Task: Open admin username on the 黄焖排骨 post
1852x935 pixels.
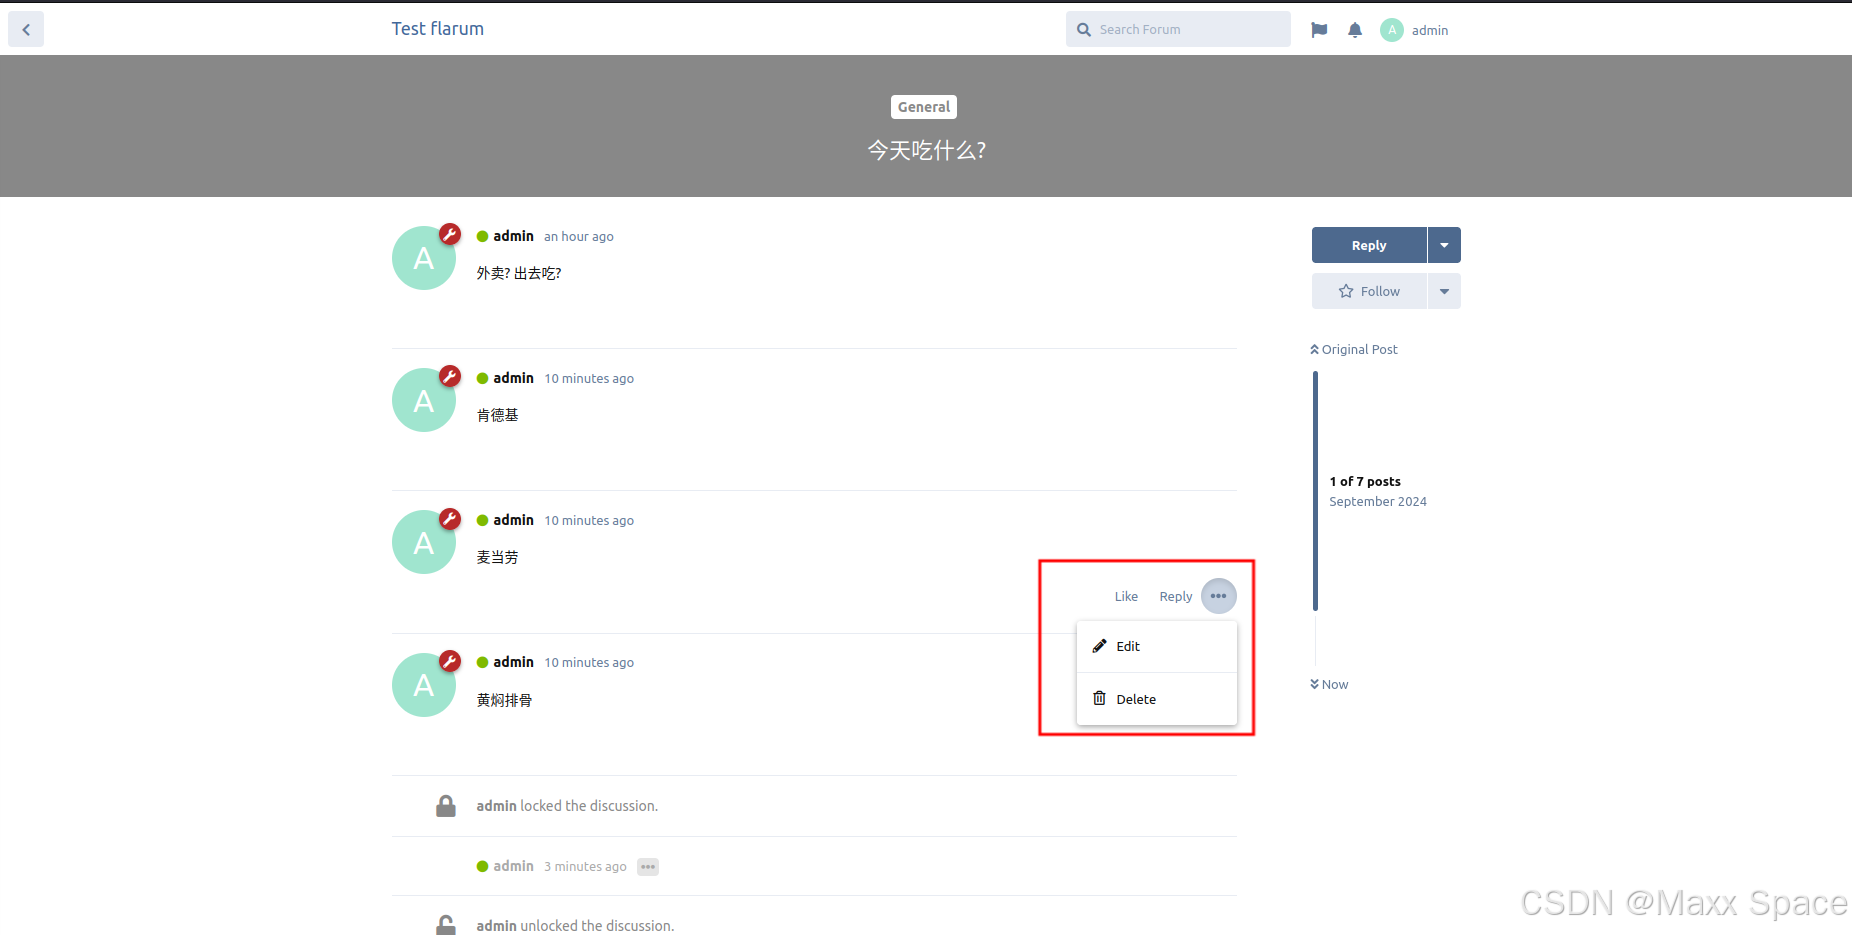Action: (x=513, y=662)
